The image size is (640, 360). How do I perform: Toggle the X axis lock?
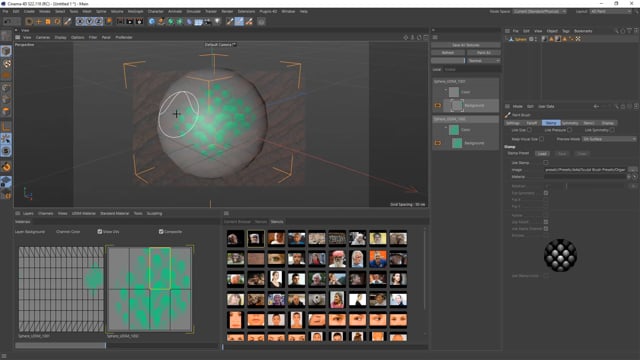point(80,22)
